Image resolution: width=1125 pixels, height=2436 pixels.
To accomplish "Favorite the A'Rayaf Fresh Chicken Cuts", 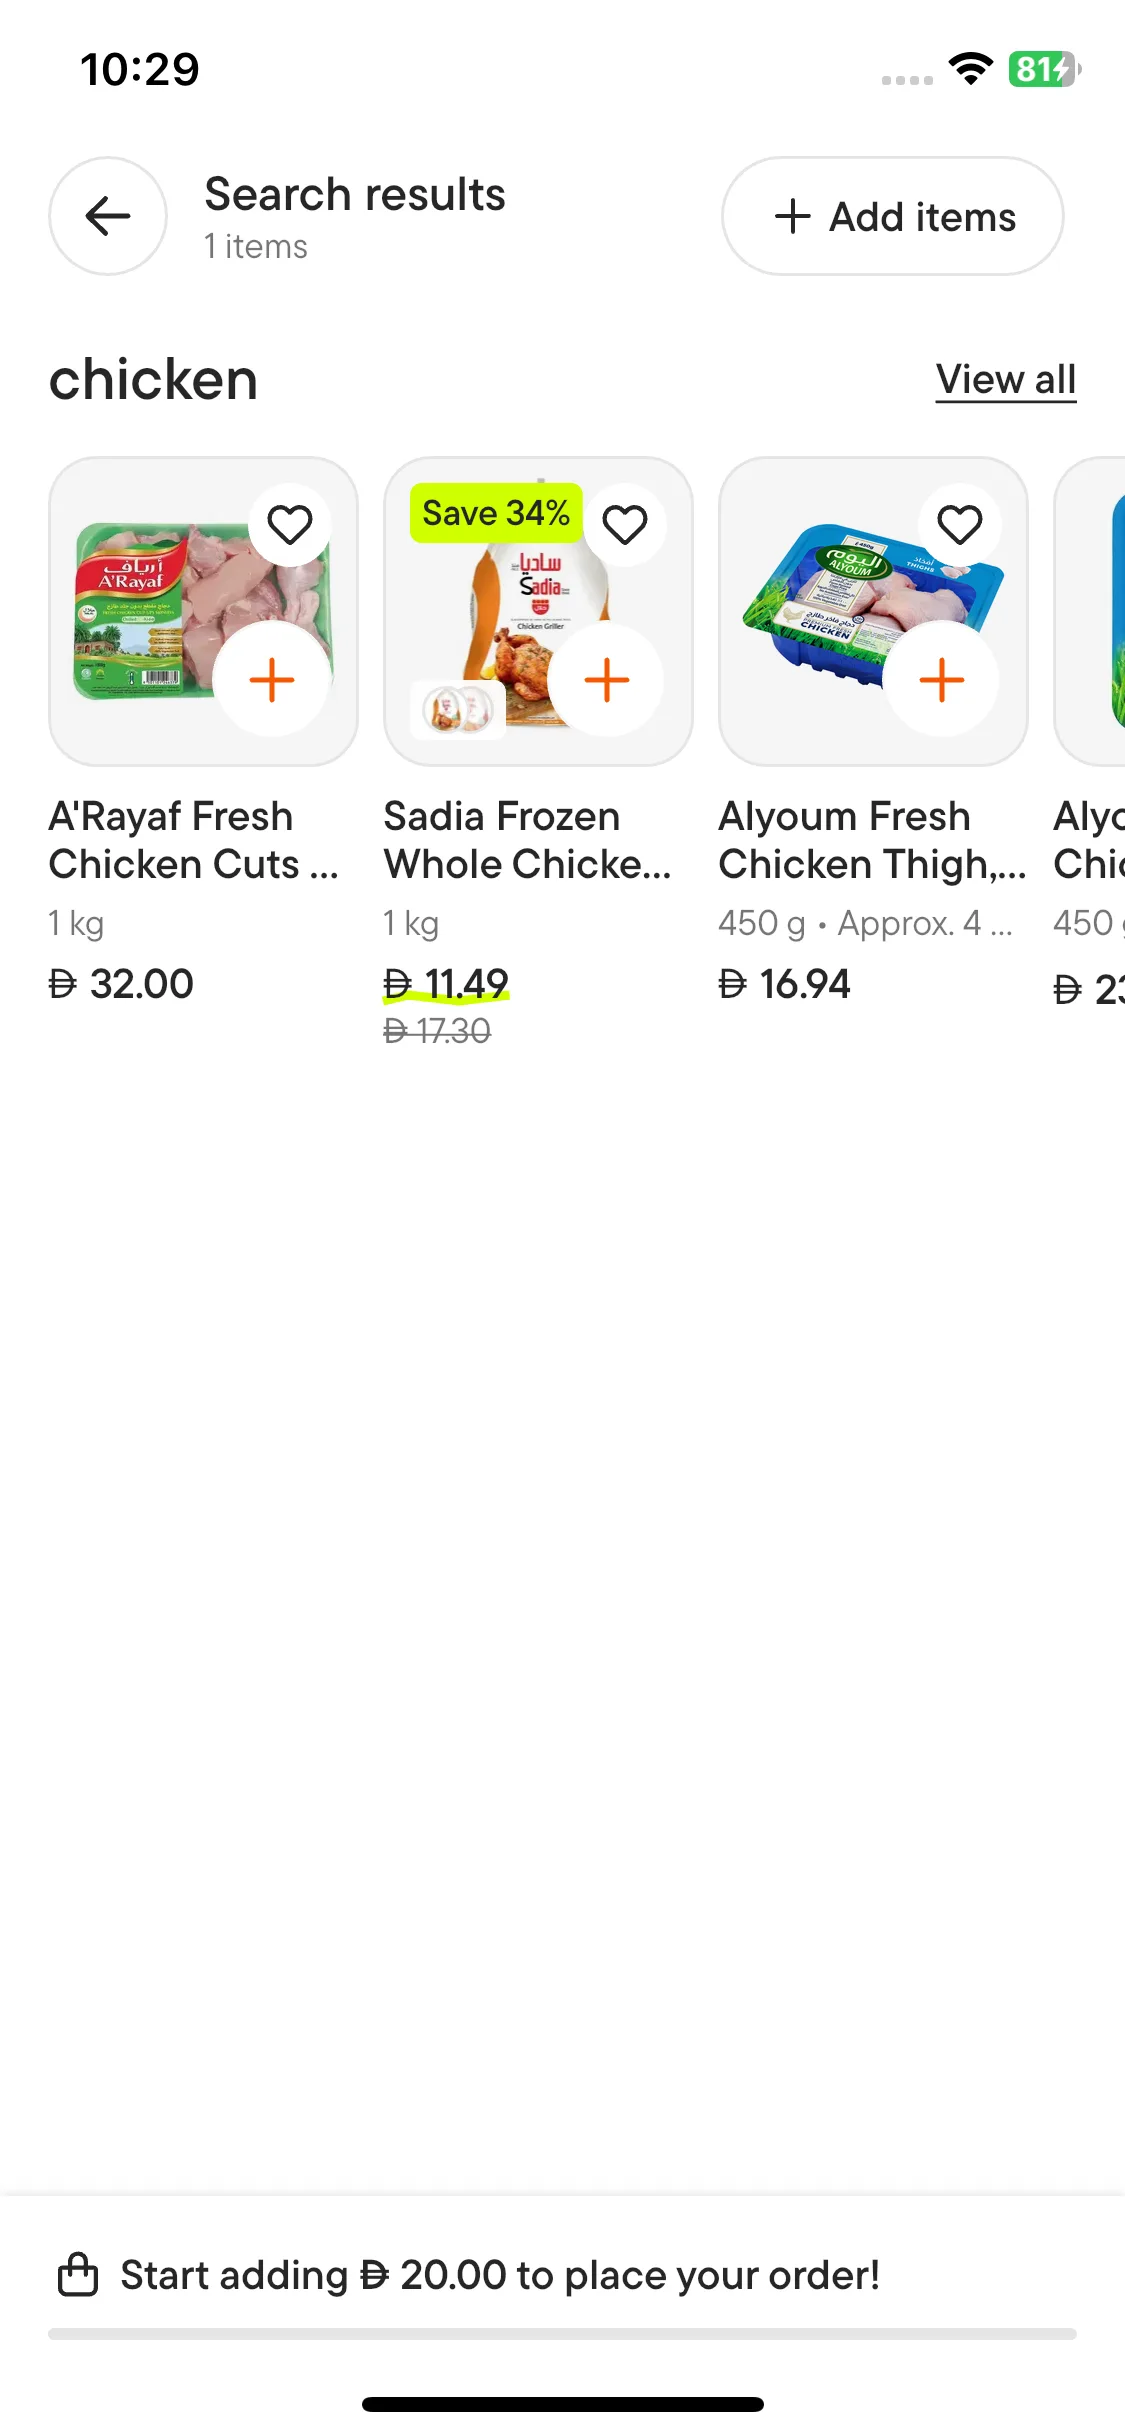I will click(290, 525).
